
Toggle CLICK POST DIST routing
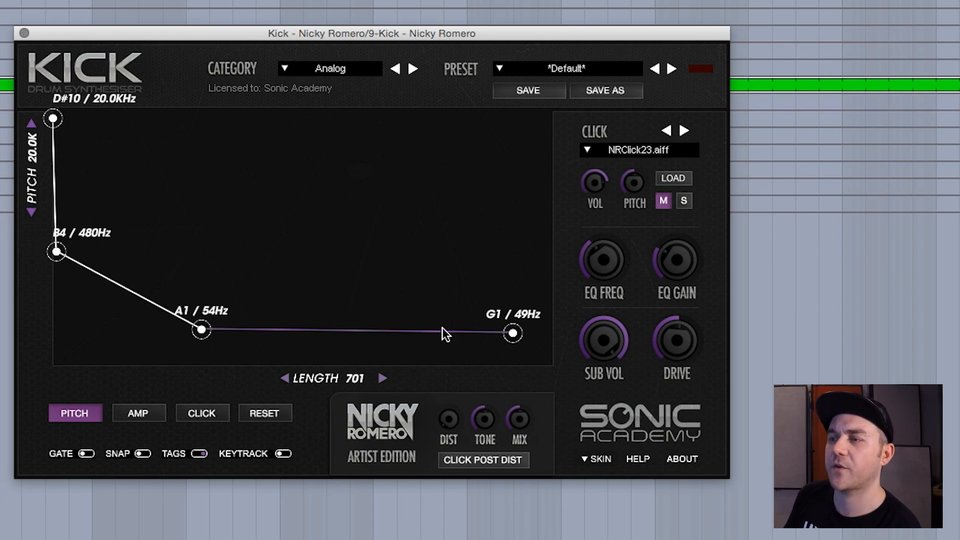click(483, 460)
